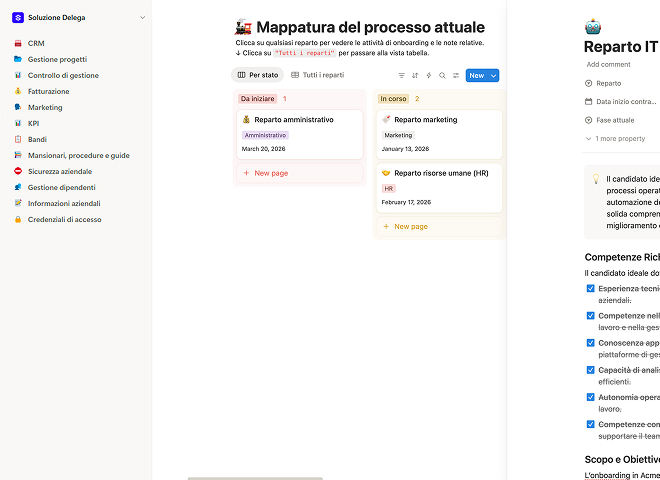The width and height of the screenshot is (660, 480).
Task: Click the blue New button
Action: [477, 75]
